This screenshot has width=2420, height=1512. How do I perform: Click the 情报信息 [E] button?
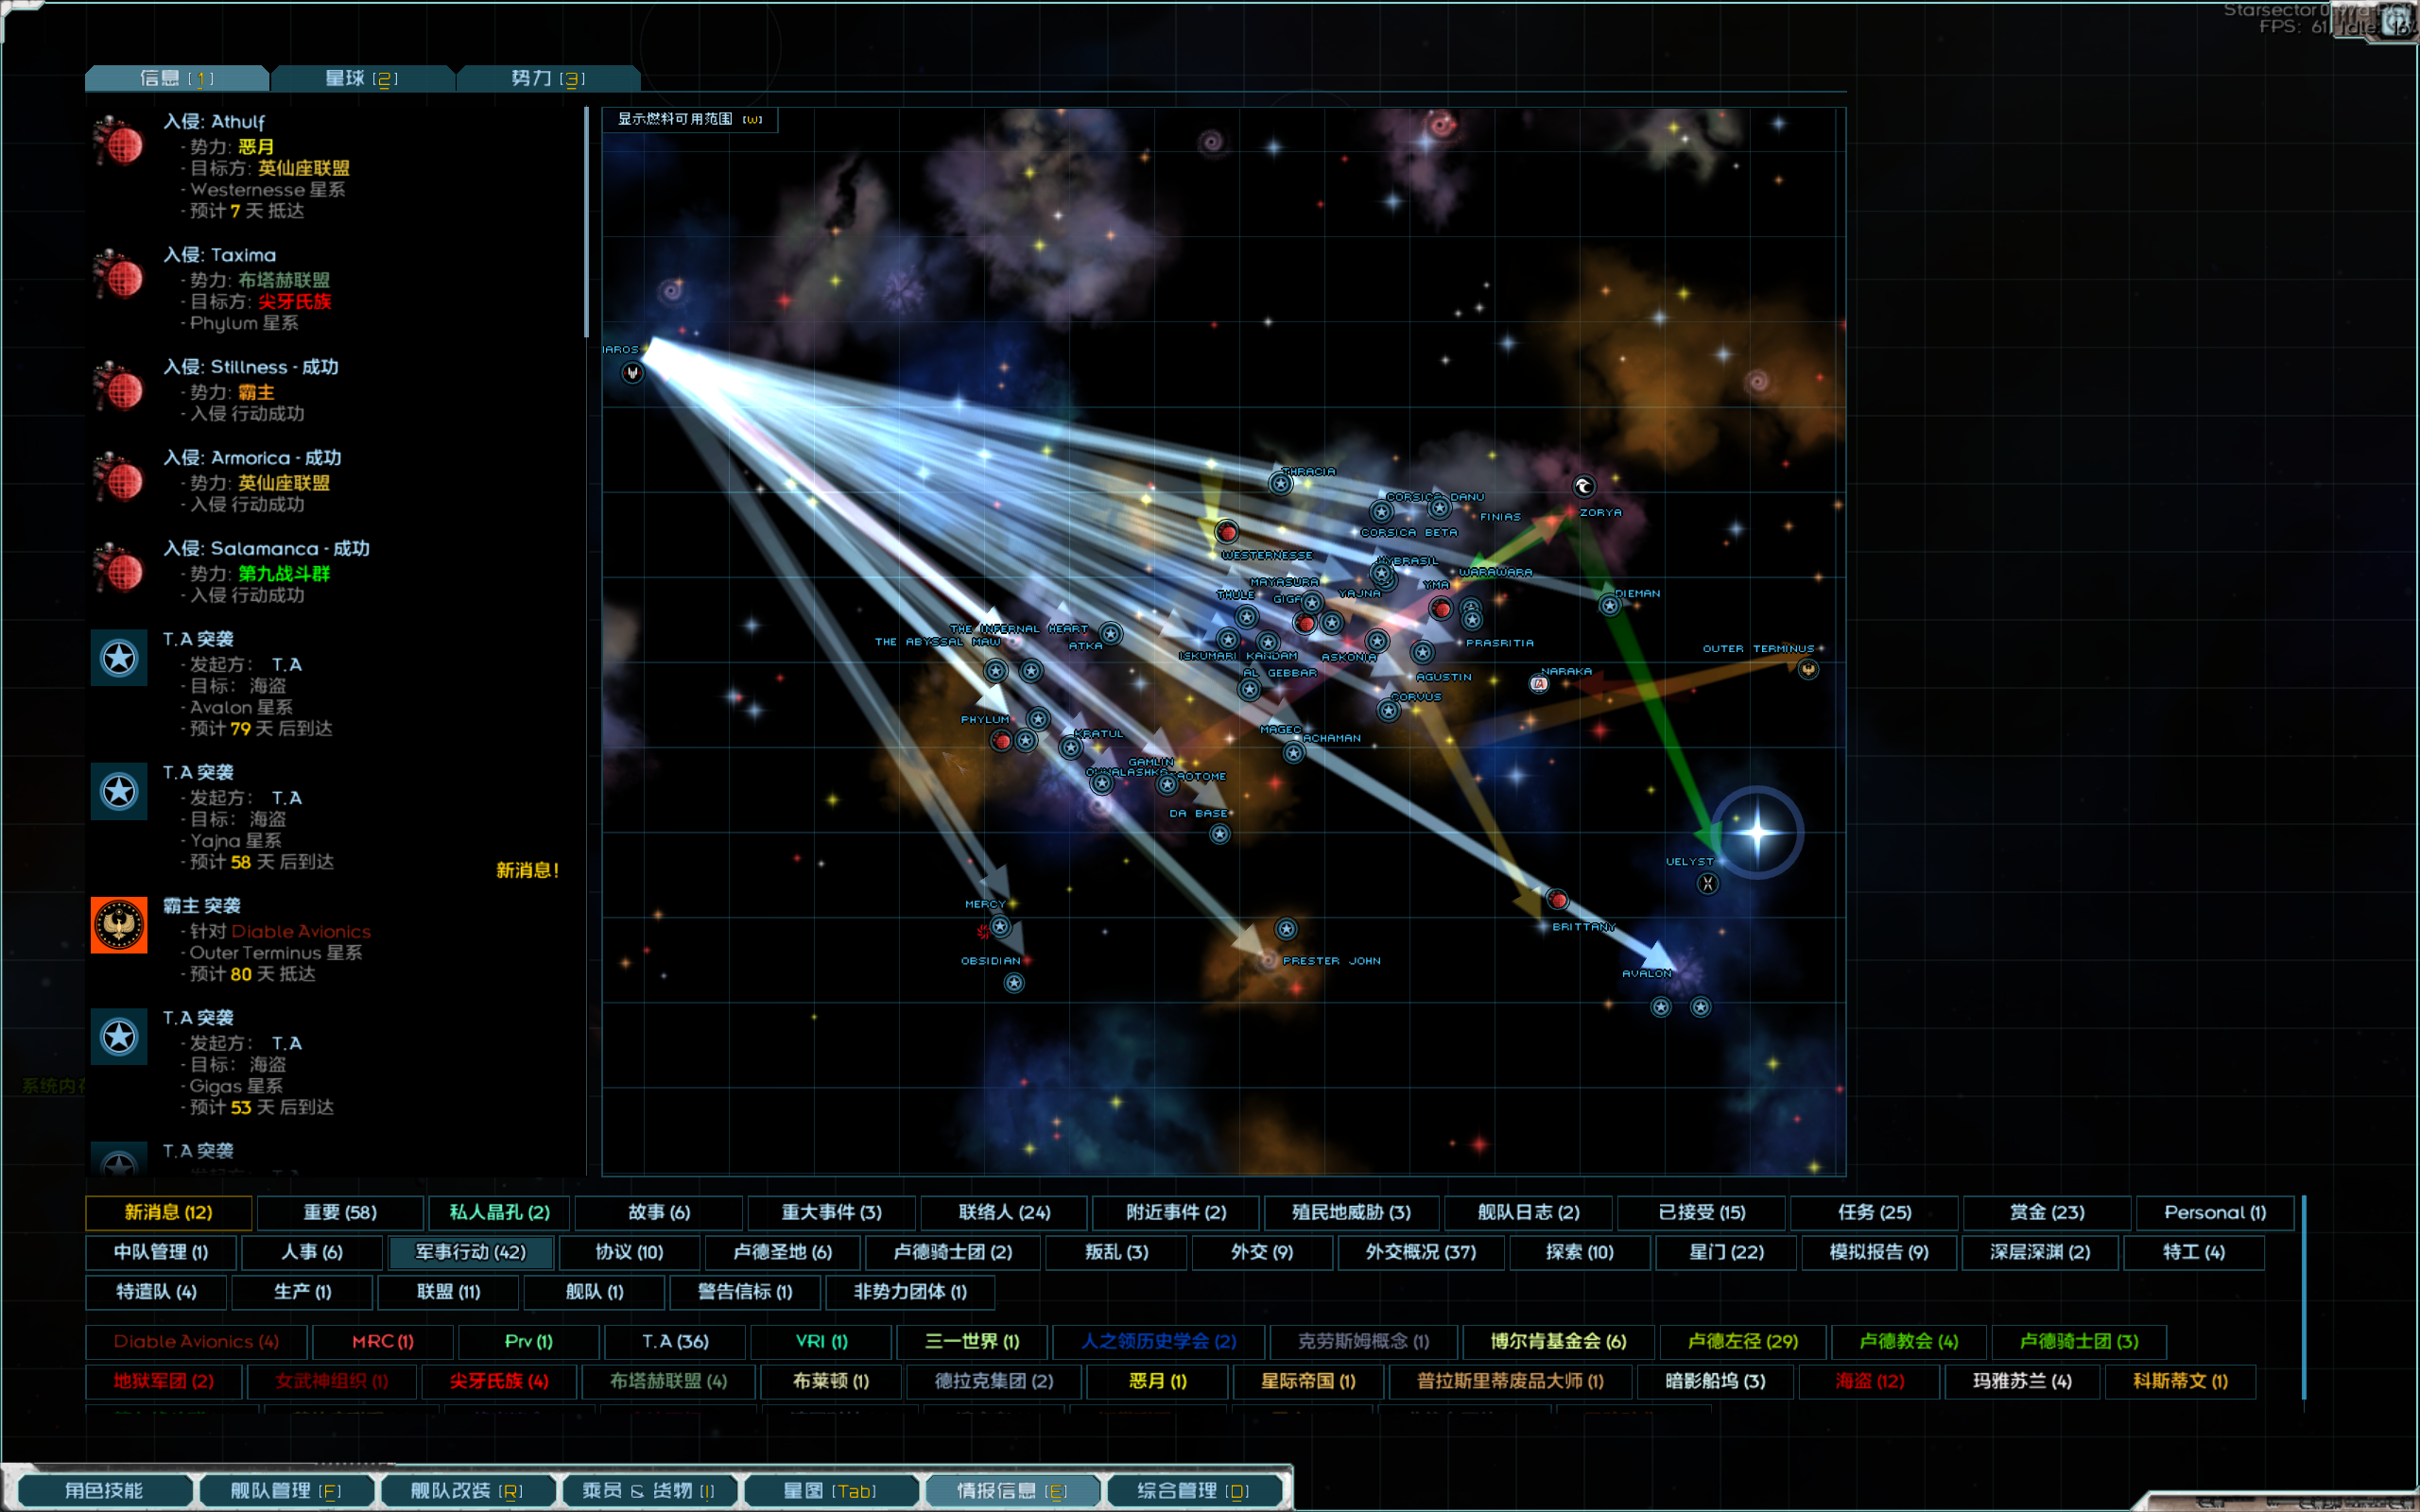pyautogui.click(x=1012, y=1490)
